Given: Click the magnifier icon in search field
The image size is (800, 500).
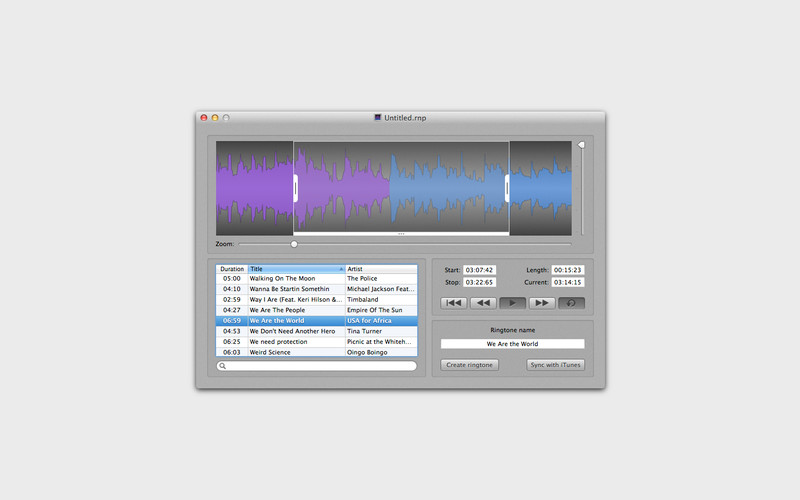Looking at the screenshot, I should tap(222, 366).
